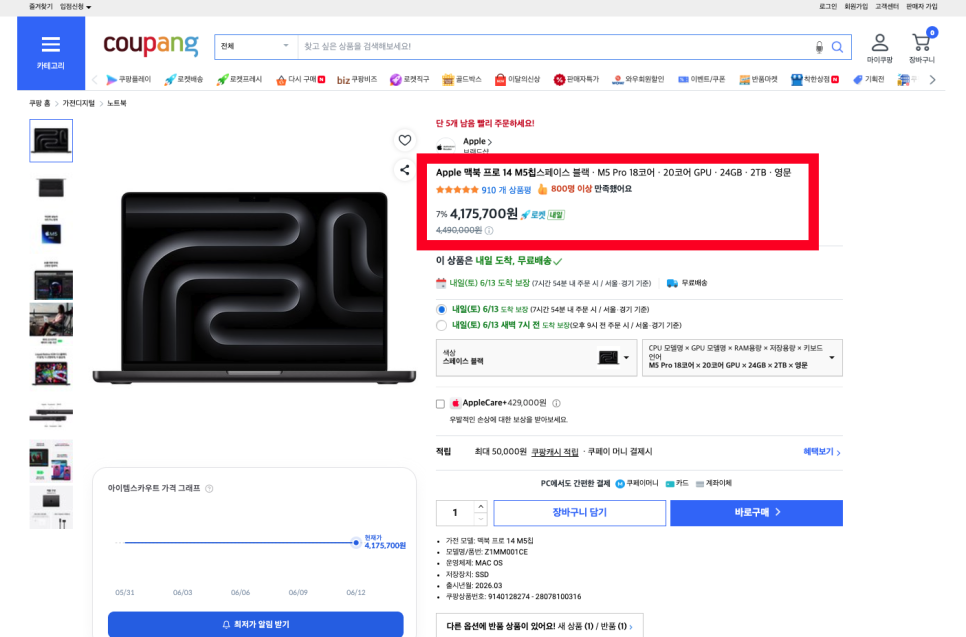Click 장바구니 담기 button
The image size is (966, 637).
point(580,513)
